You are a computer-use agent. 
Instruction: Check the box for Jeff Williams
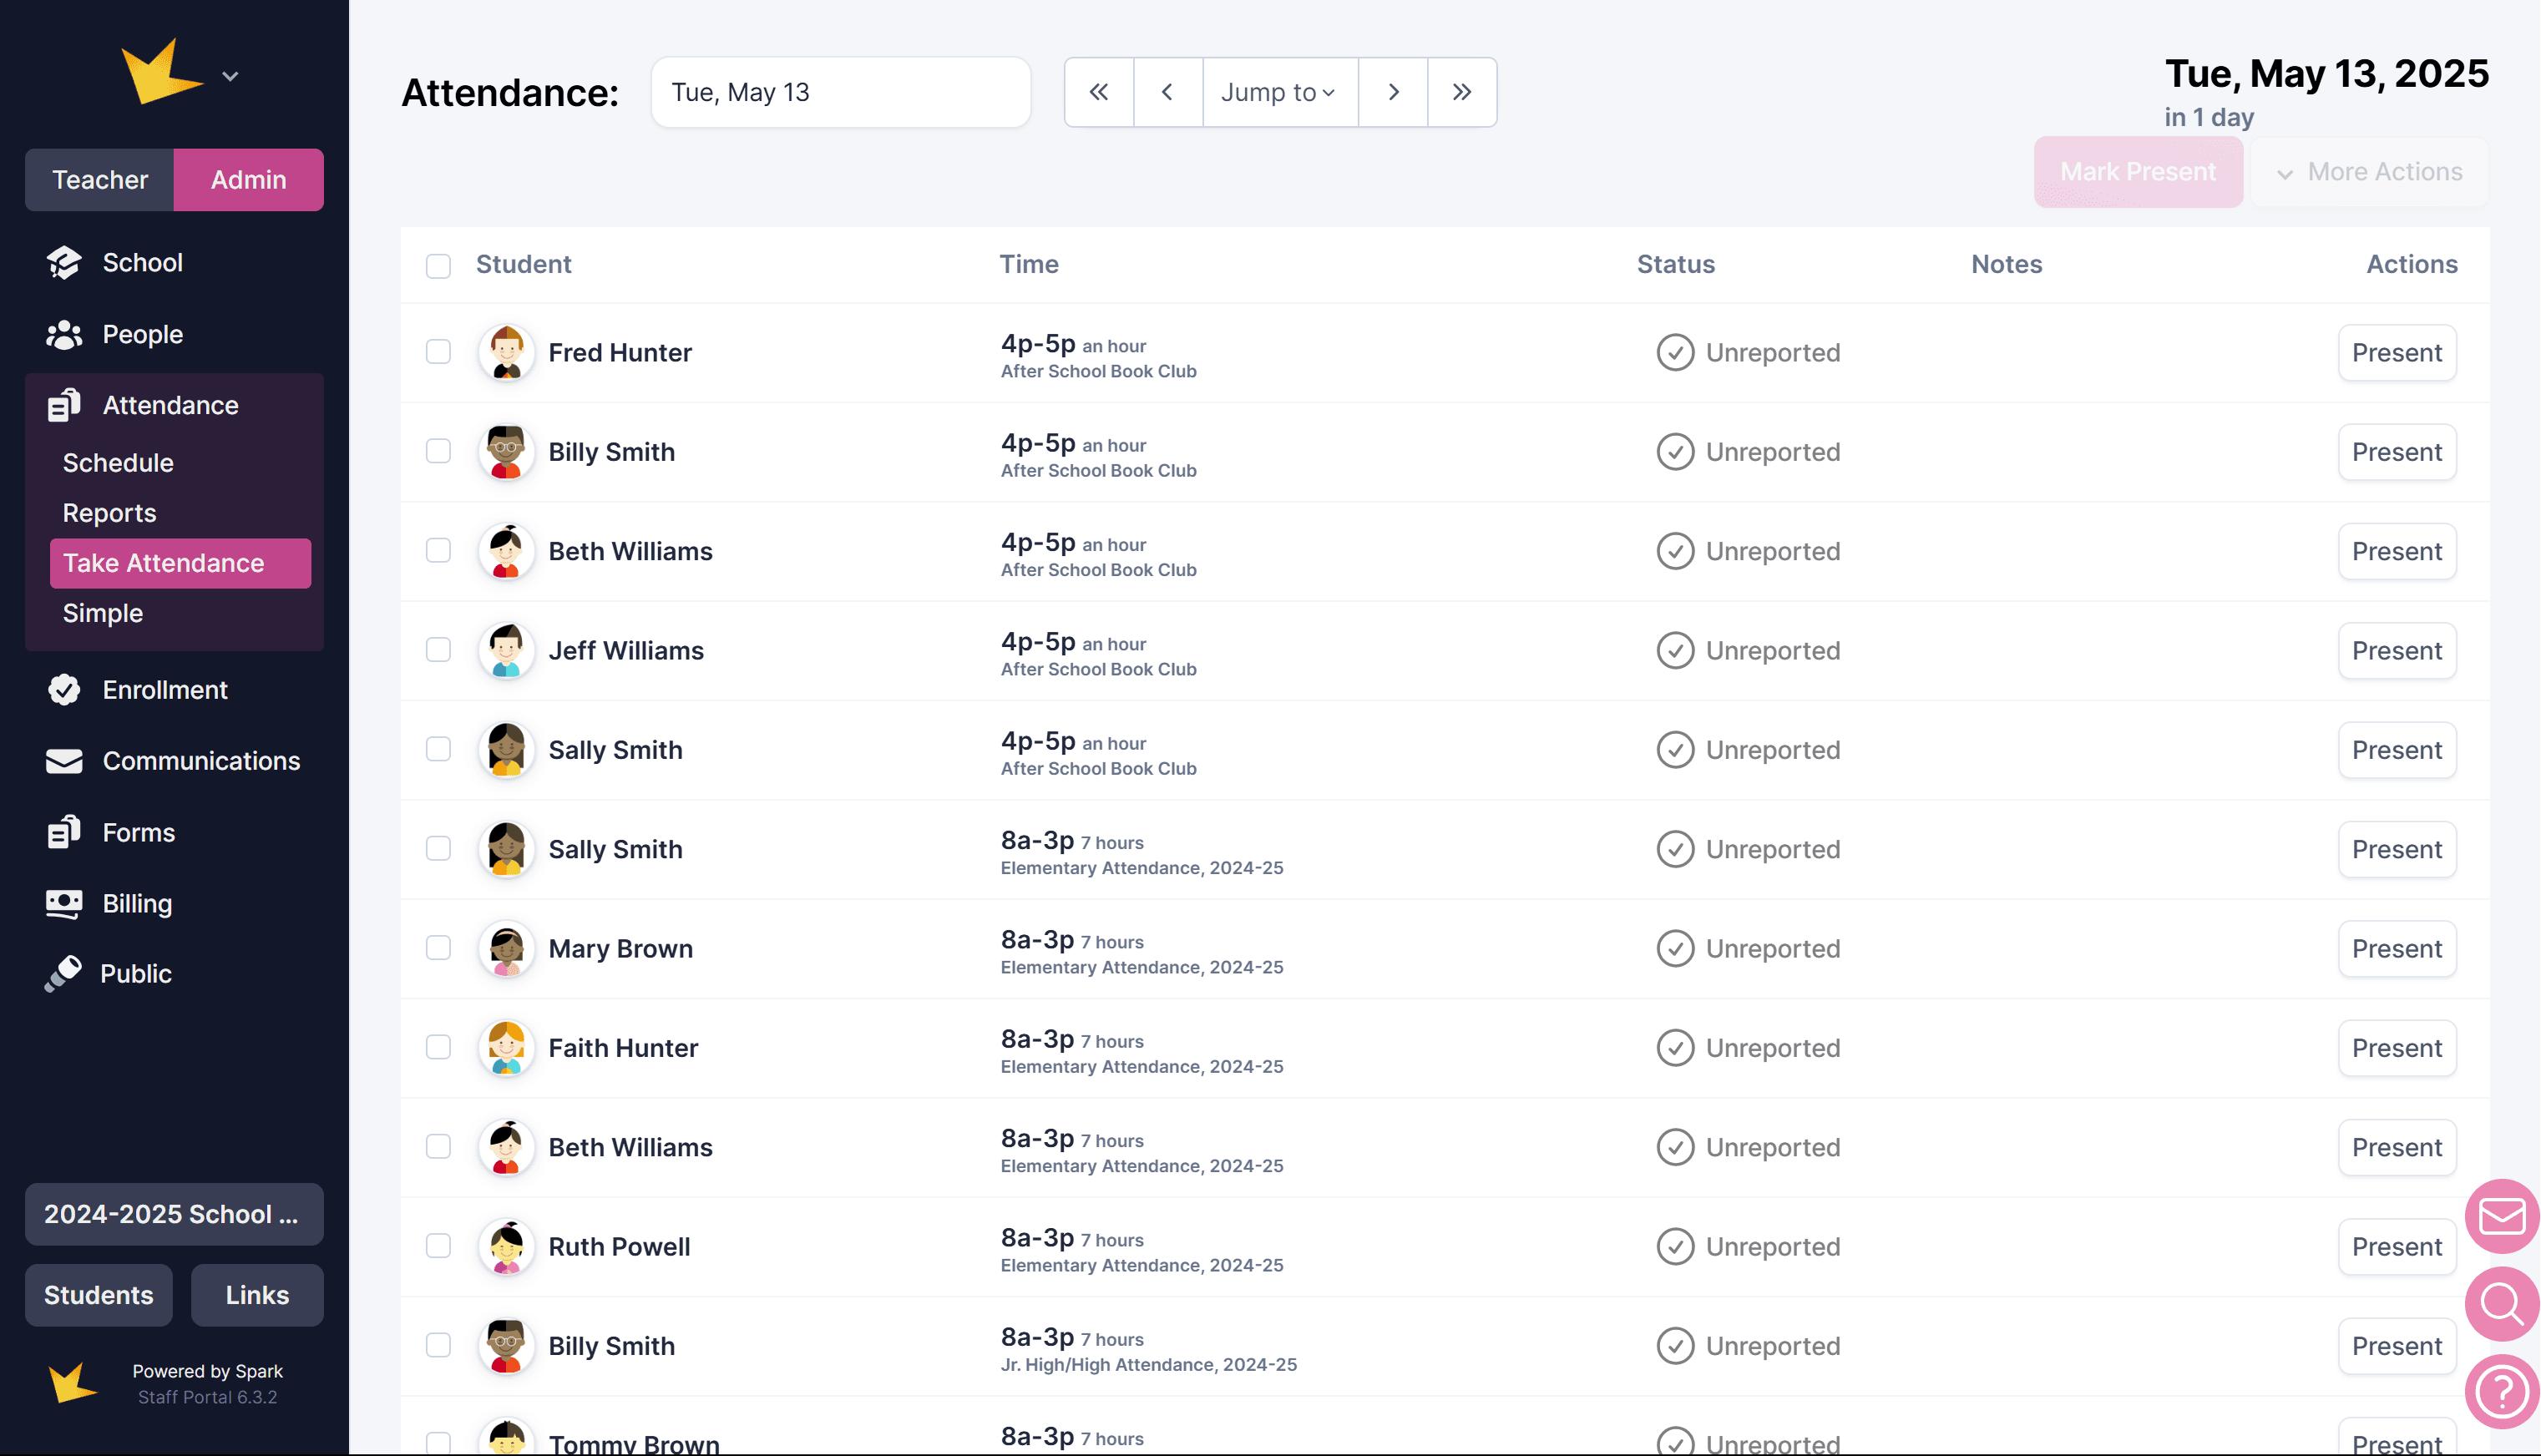[438, 650]
